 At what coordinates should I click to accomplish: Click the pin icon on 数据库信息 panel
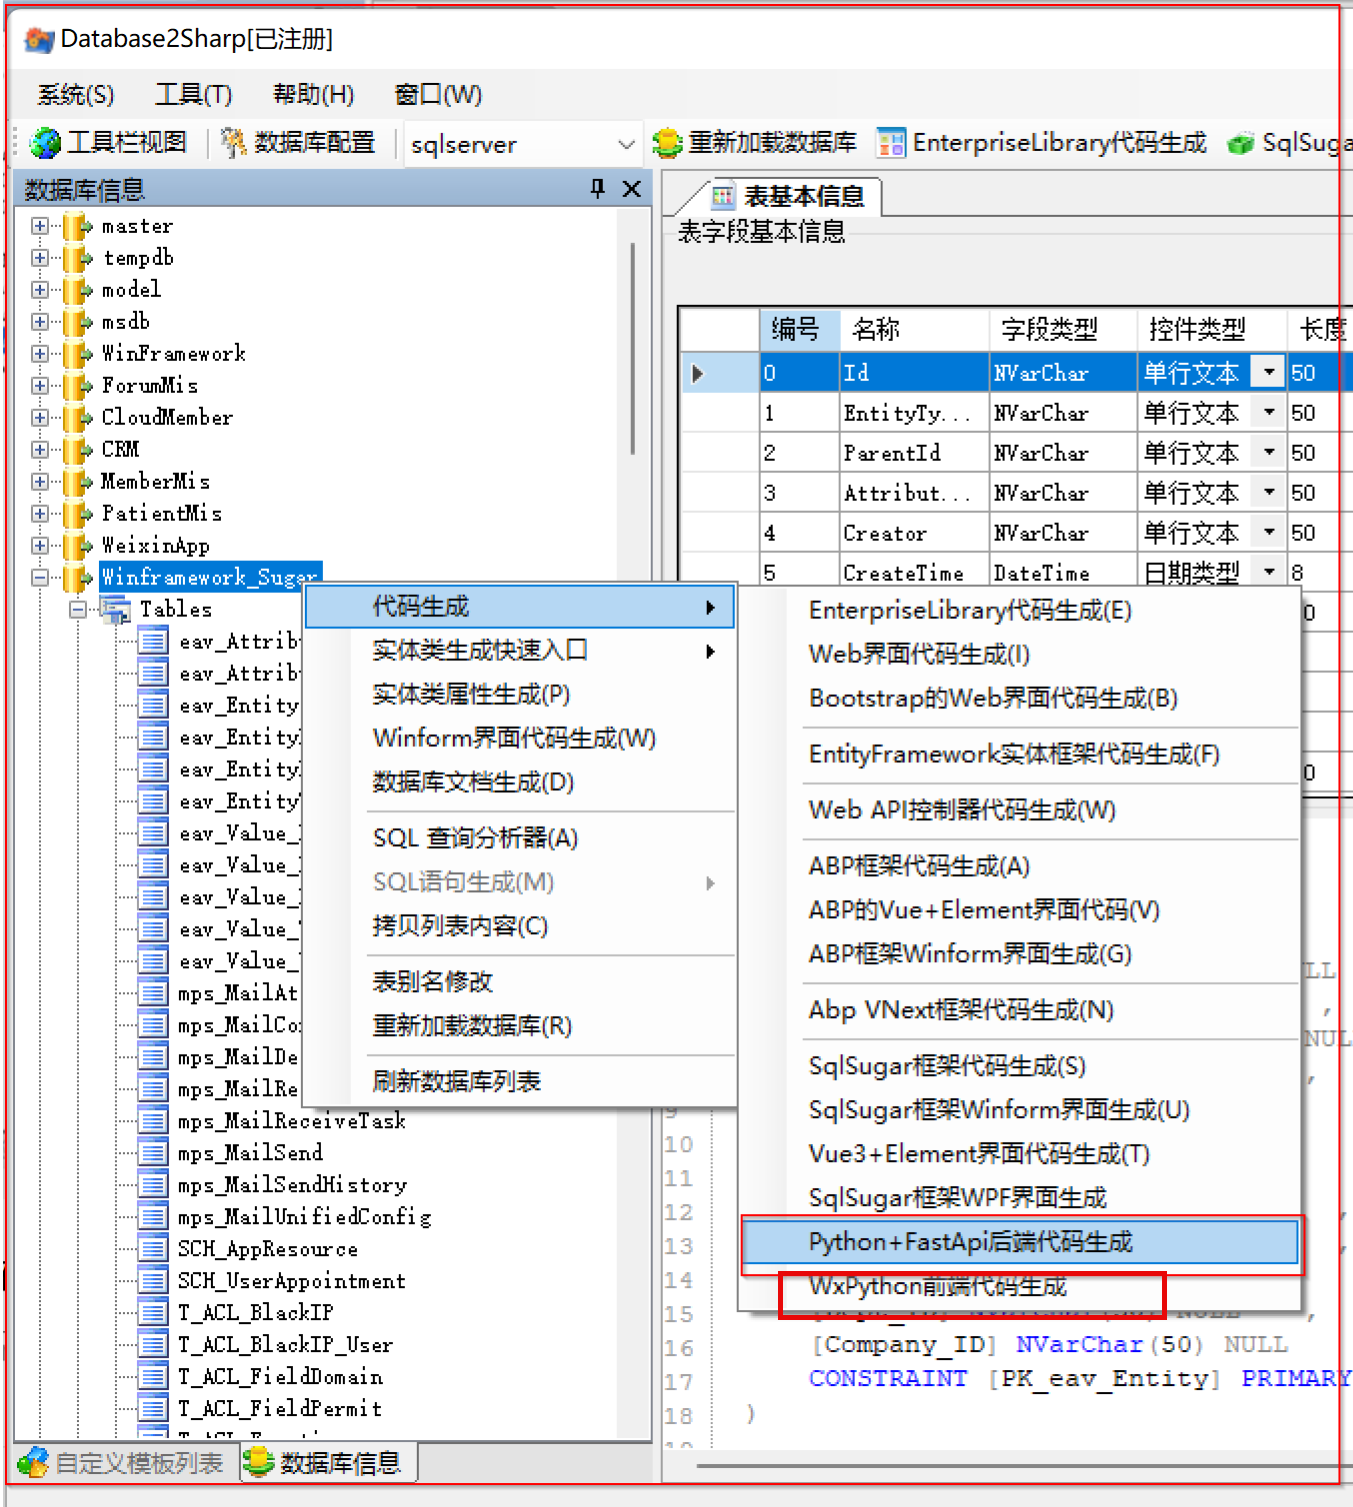598,188
